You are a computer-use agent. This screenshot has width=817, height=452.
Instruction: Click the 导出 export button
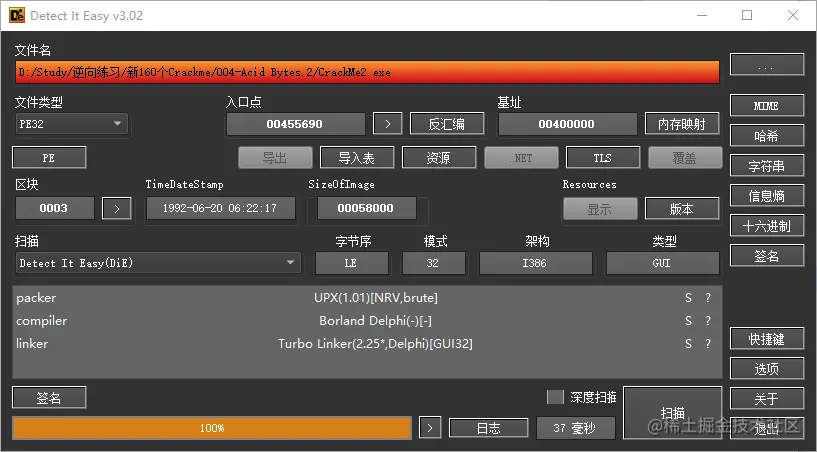(x=275, y=158)
